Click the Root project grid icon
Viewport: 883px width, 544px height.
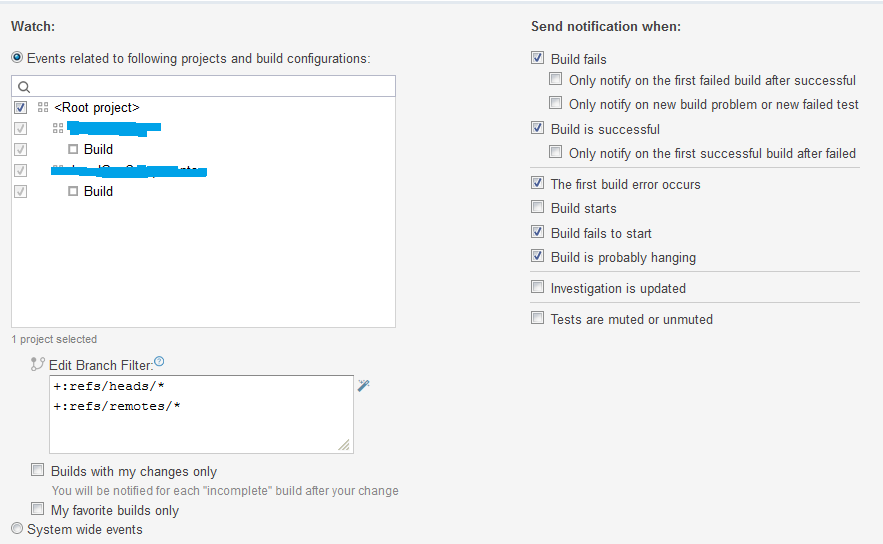pyautogui.click(x=42, y=107)
